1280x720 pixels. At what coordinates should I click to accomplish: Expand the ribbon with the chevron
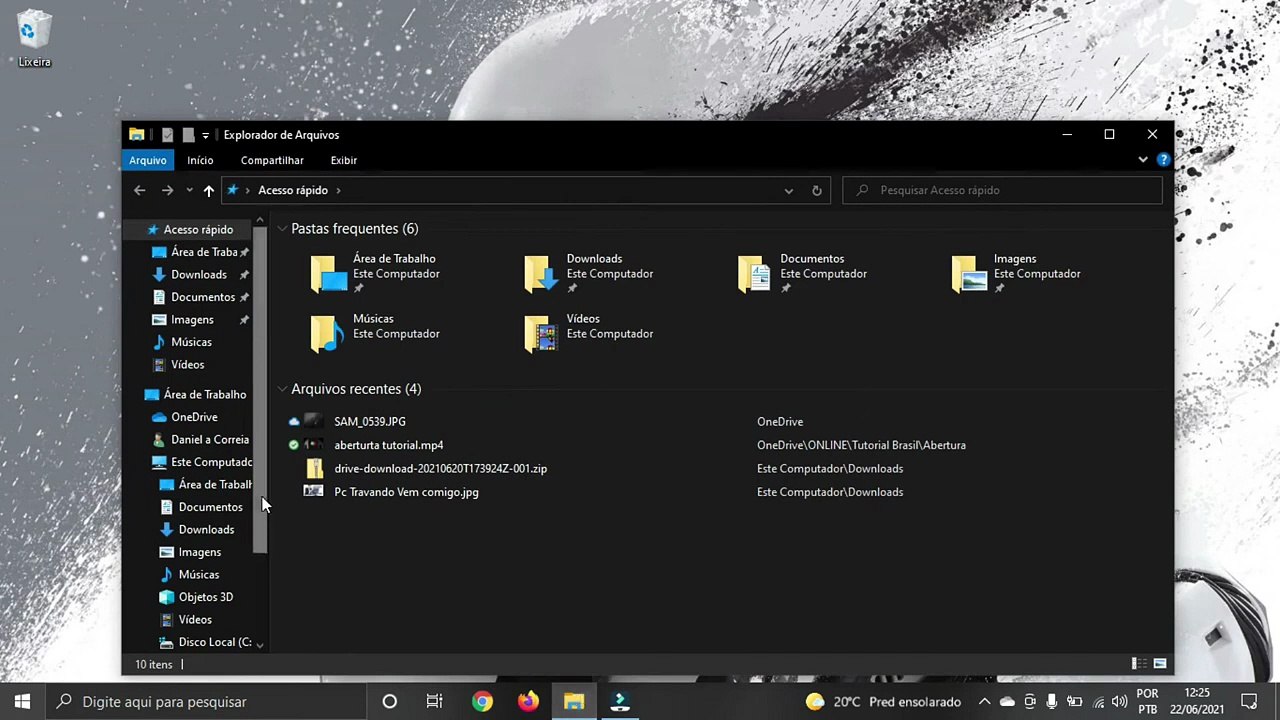coord(1143,160)
